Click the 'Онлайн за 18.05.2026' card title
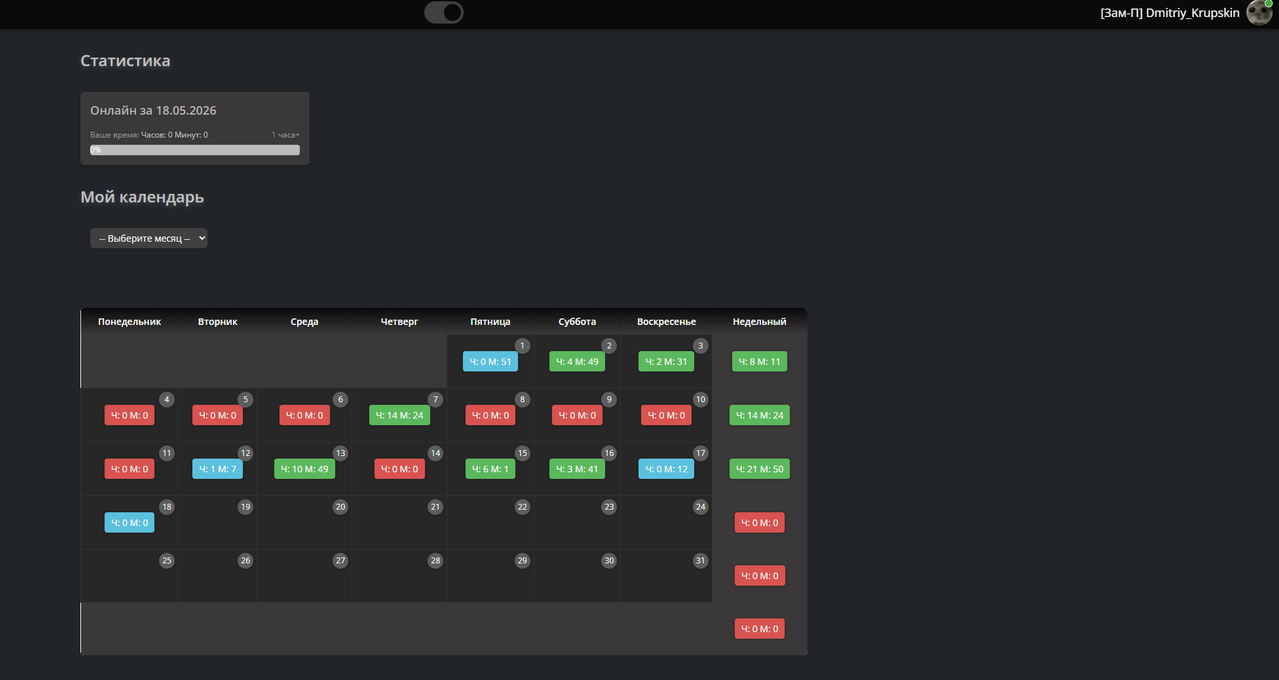1279x680 pixels. pos(154,110)
